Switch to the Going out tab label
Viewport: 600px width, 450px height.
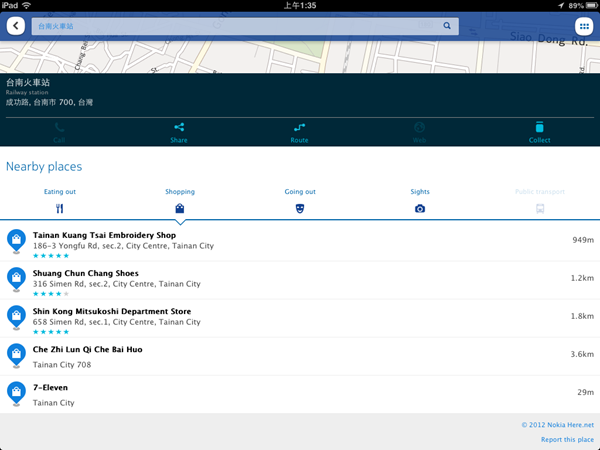[x=300, y=192]
